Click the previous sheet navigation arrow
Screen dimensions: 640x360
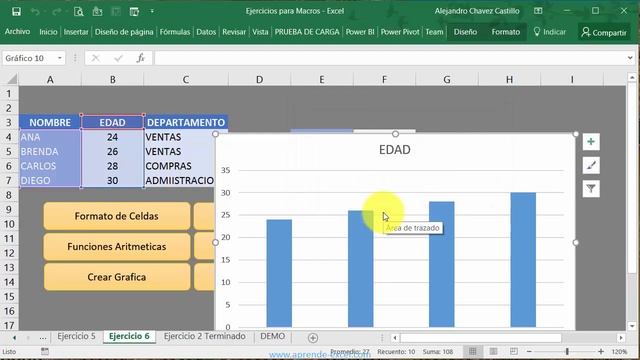click(14, 338)
